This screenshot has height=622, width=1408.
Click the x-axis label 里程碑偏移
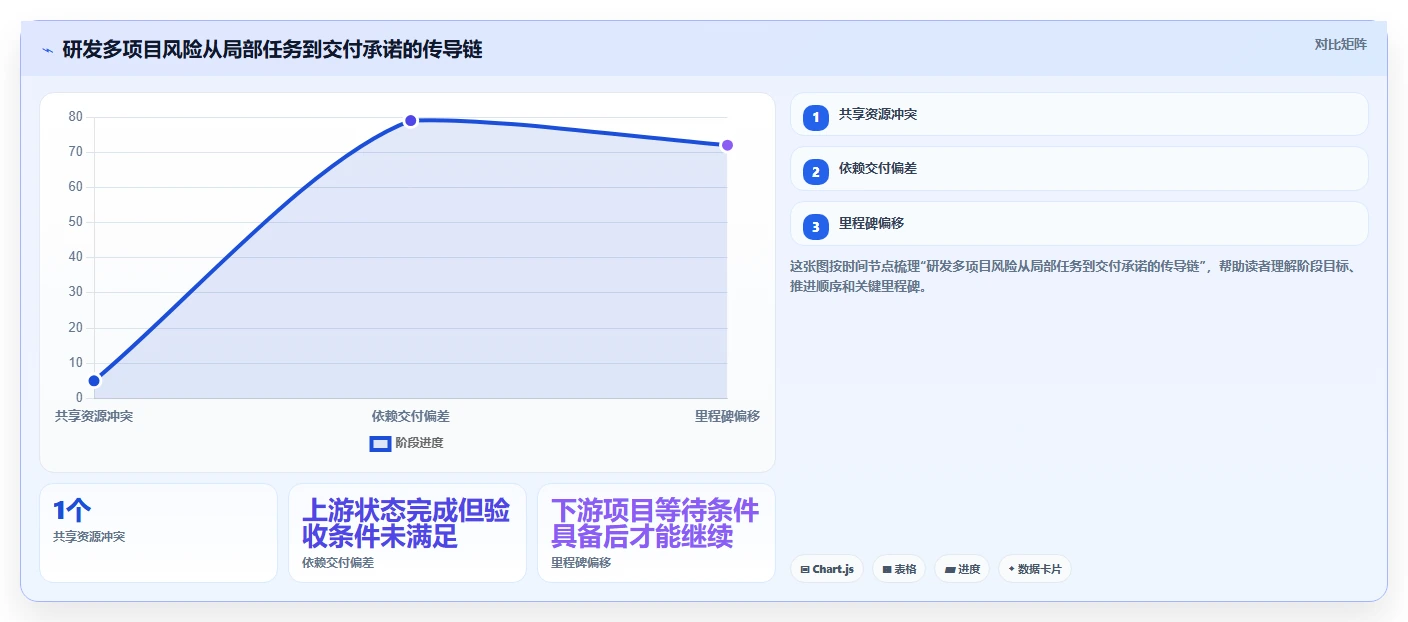[x=727, y=416]
